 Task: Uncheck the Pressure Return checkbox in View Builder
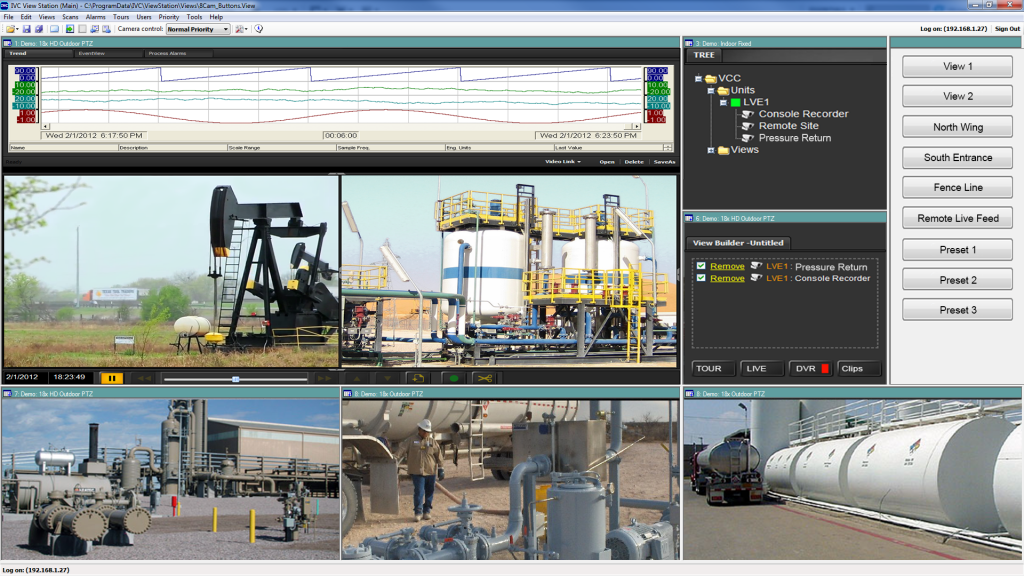click(x=701, y=266)
